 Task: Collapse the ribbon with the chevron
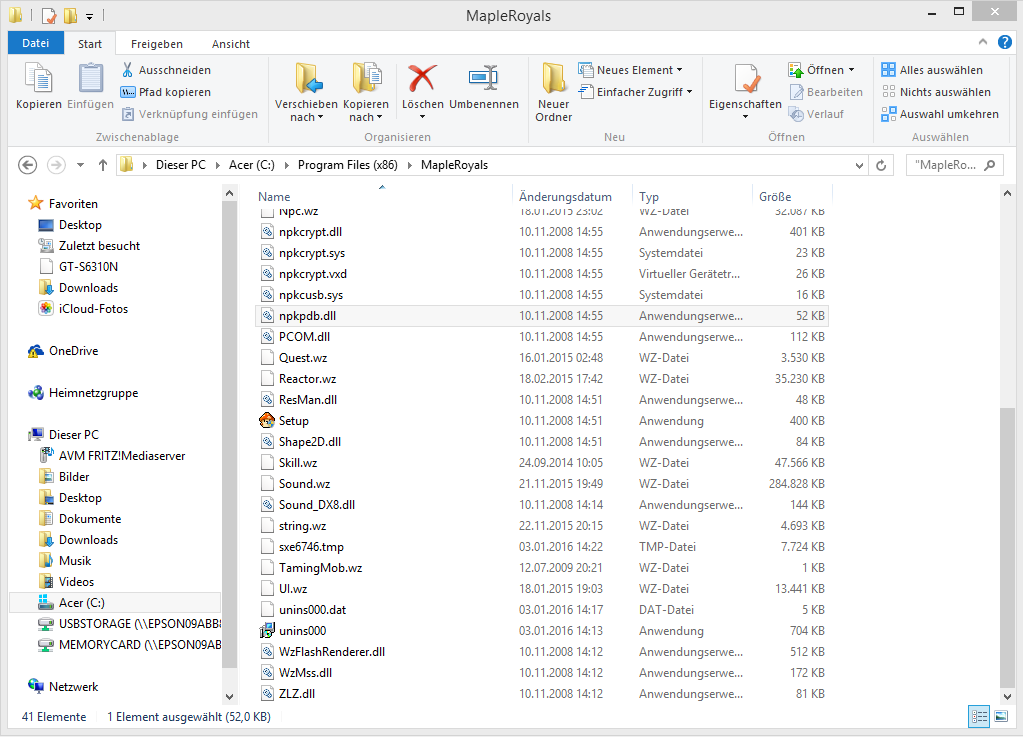(983, 42)
